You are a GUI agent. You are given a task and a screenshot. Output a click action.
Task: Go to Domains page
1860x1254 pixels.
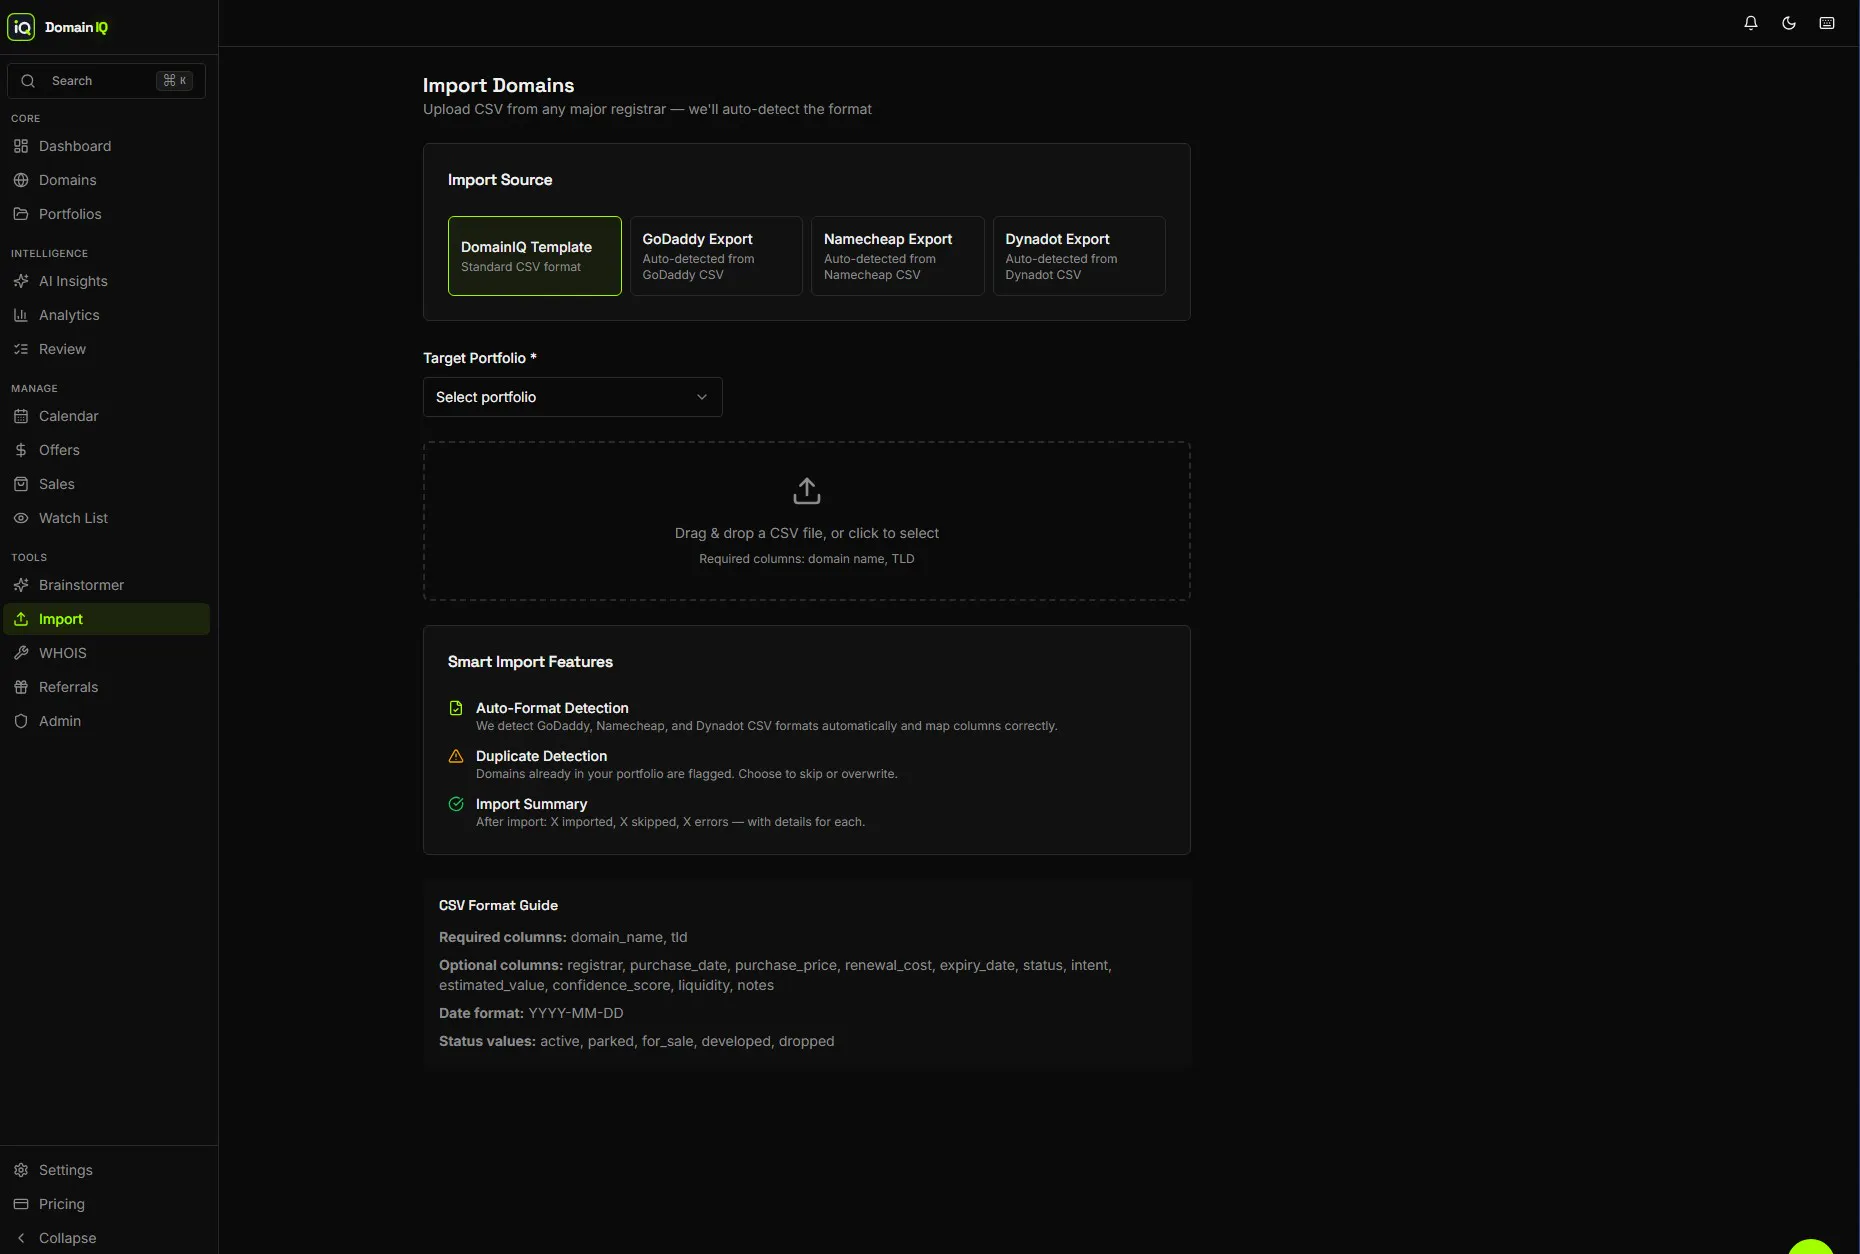[x=107, y=180]
